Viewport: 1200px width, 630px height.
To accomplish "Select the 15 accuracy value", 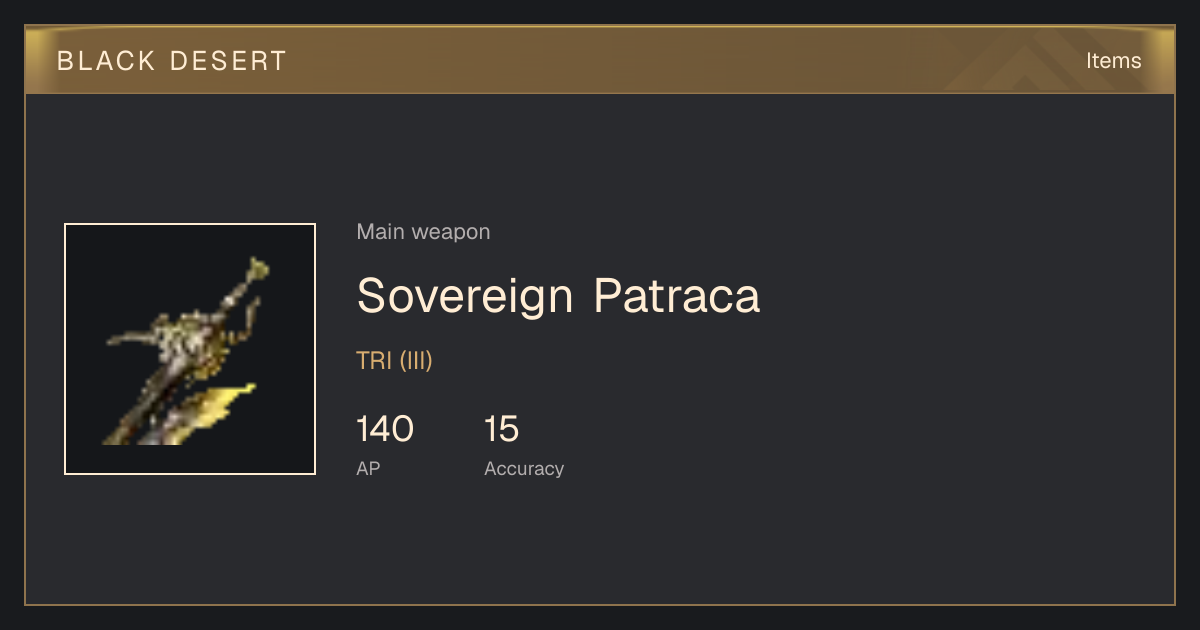I will point(502,429).
